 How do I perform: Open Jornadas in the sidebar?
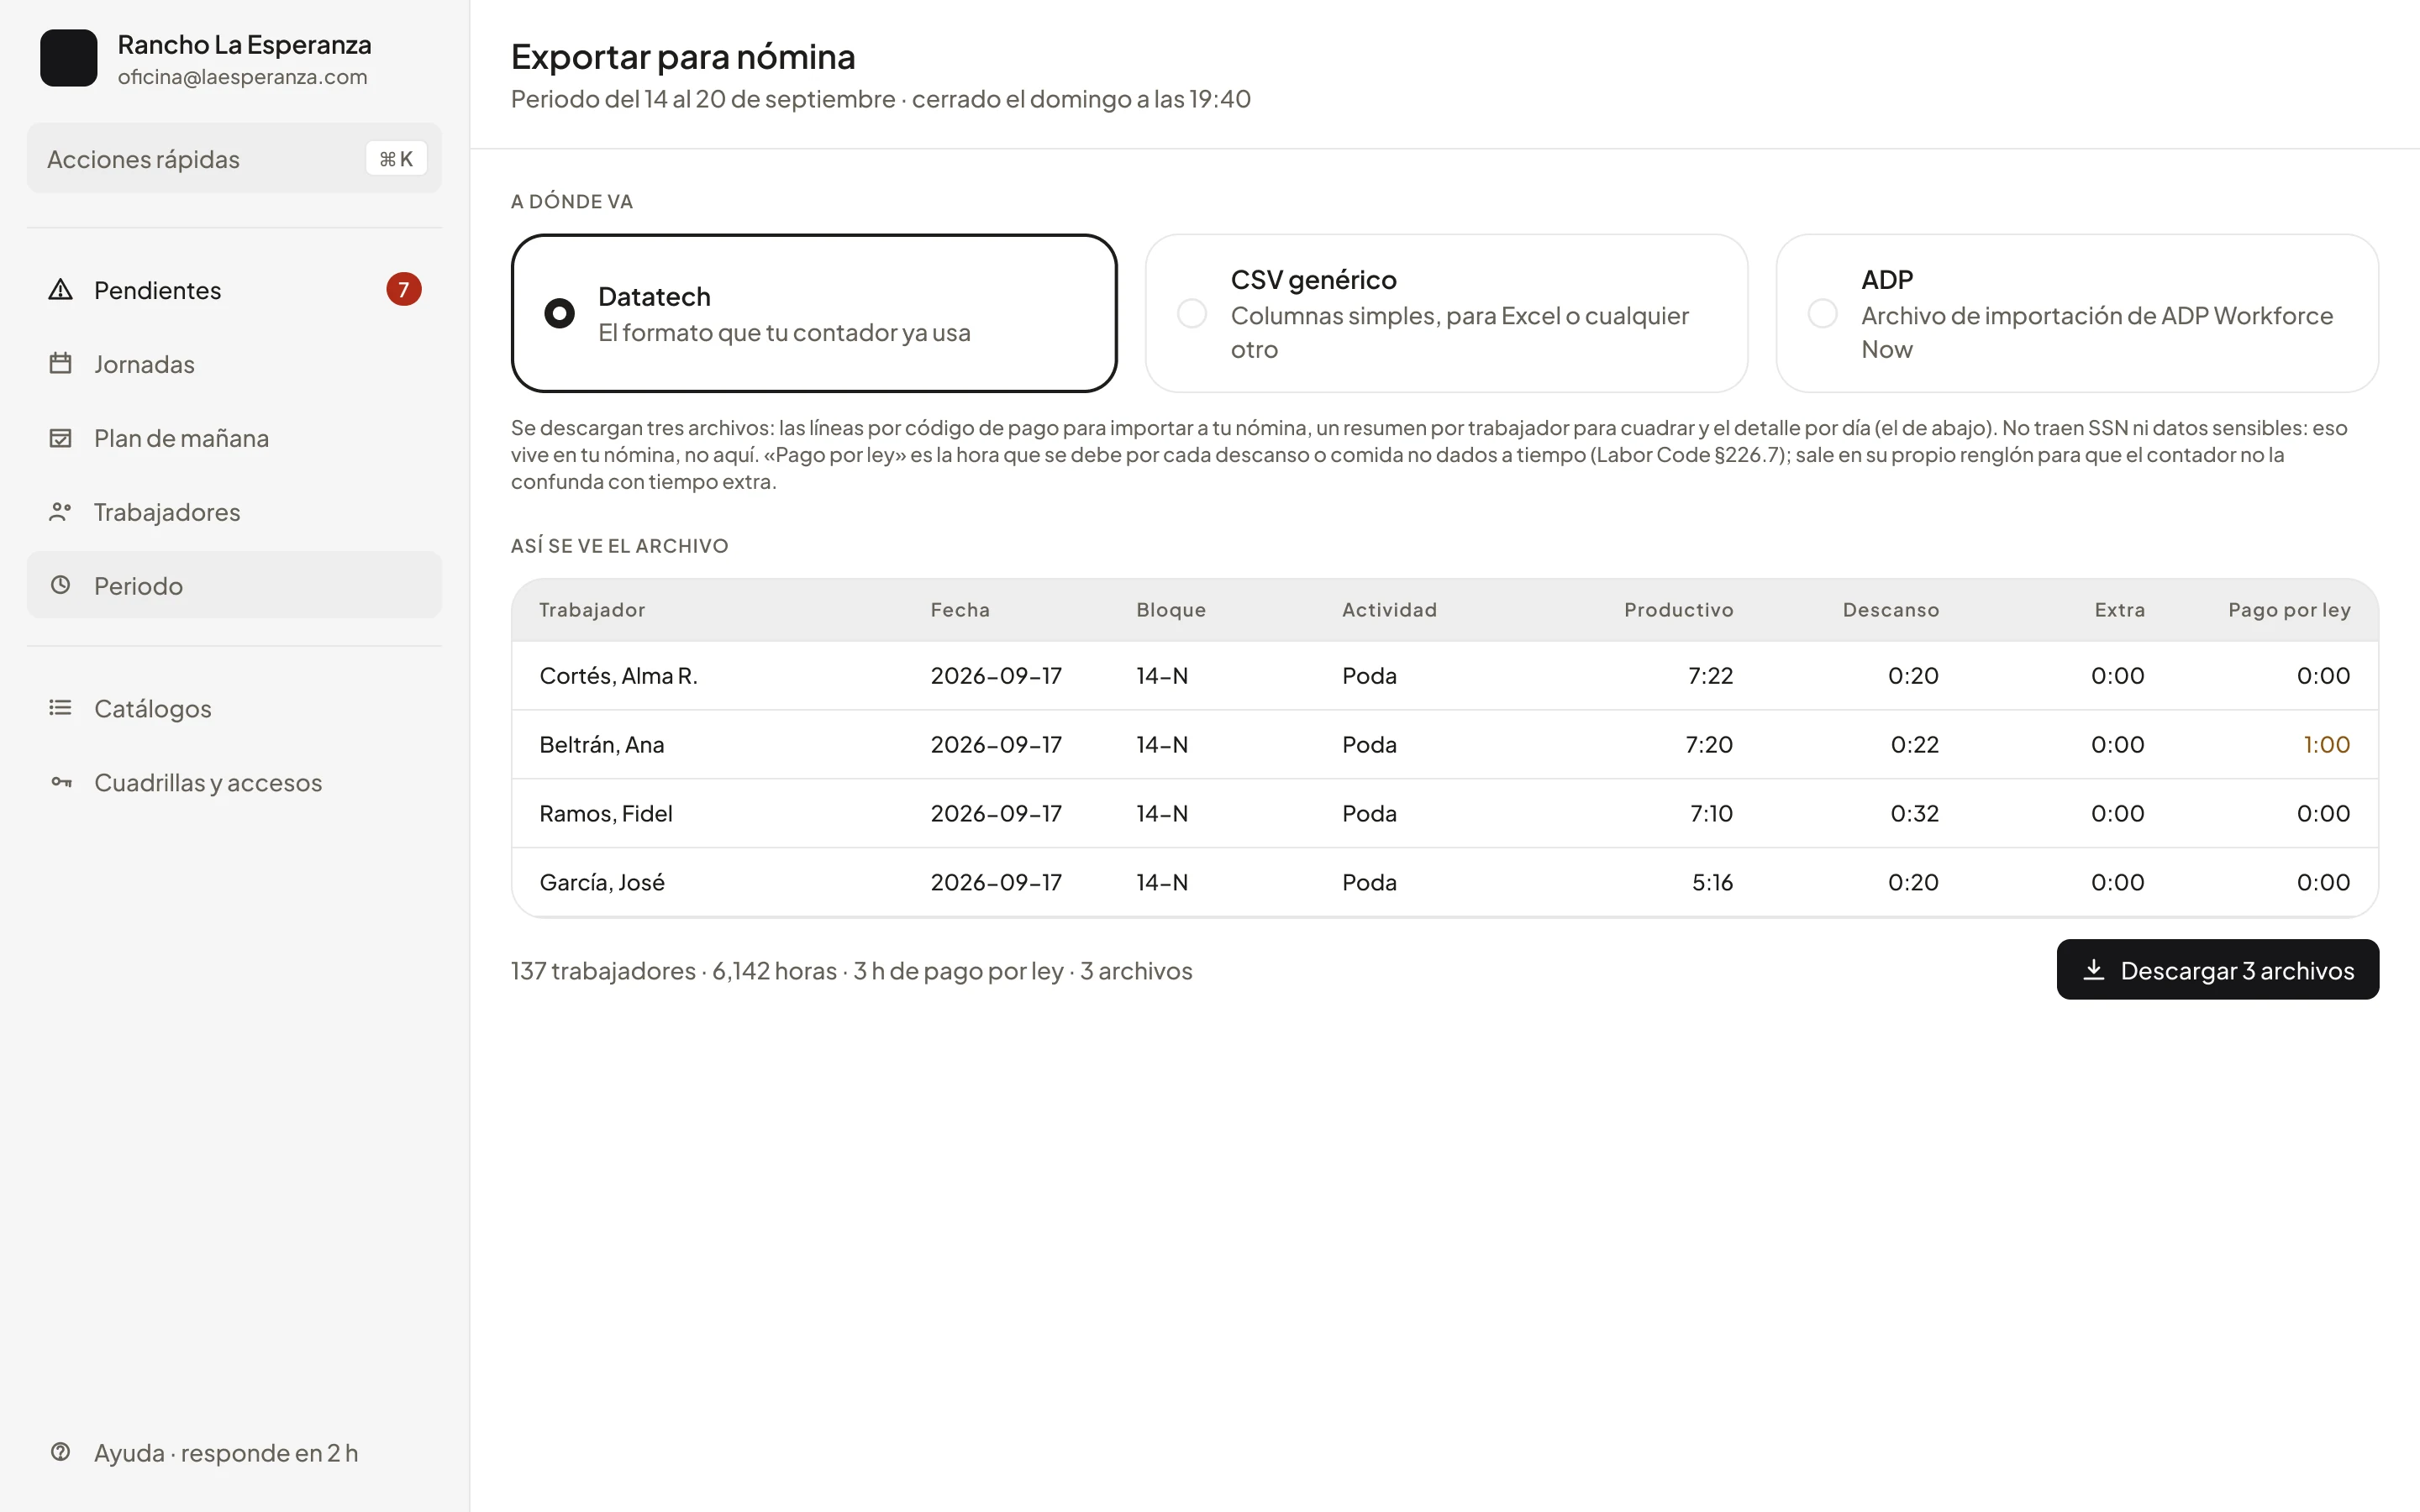click(234, 364)
